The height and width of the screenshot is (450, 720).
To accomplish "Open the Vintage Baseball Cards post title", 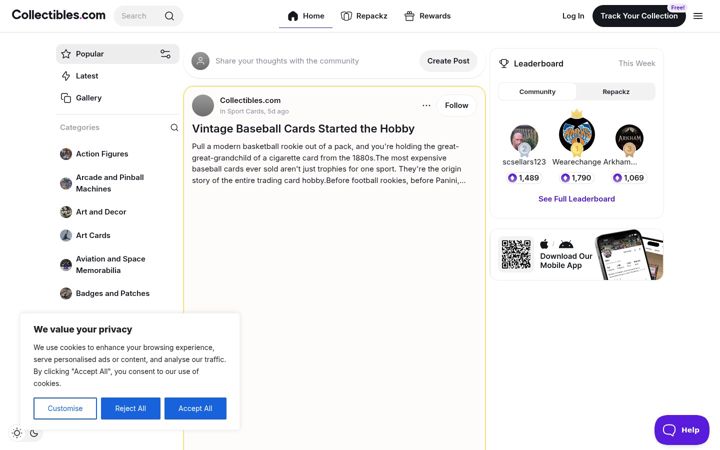I will [x=303, y=129].
